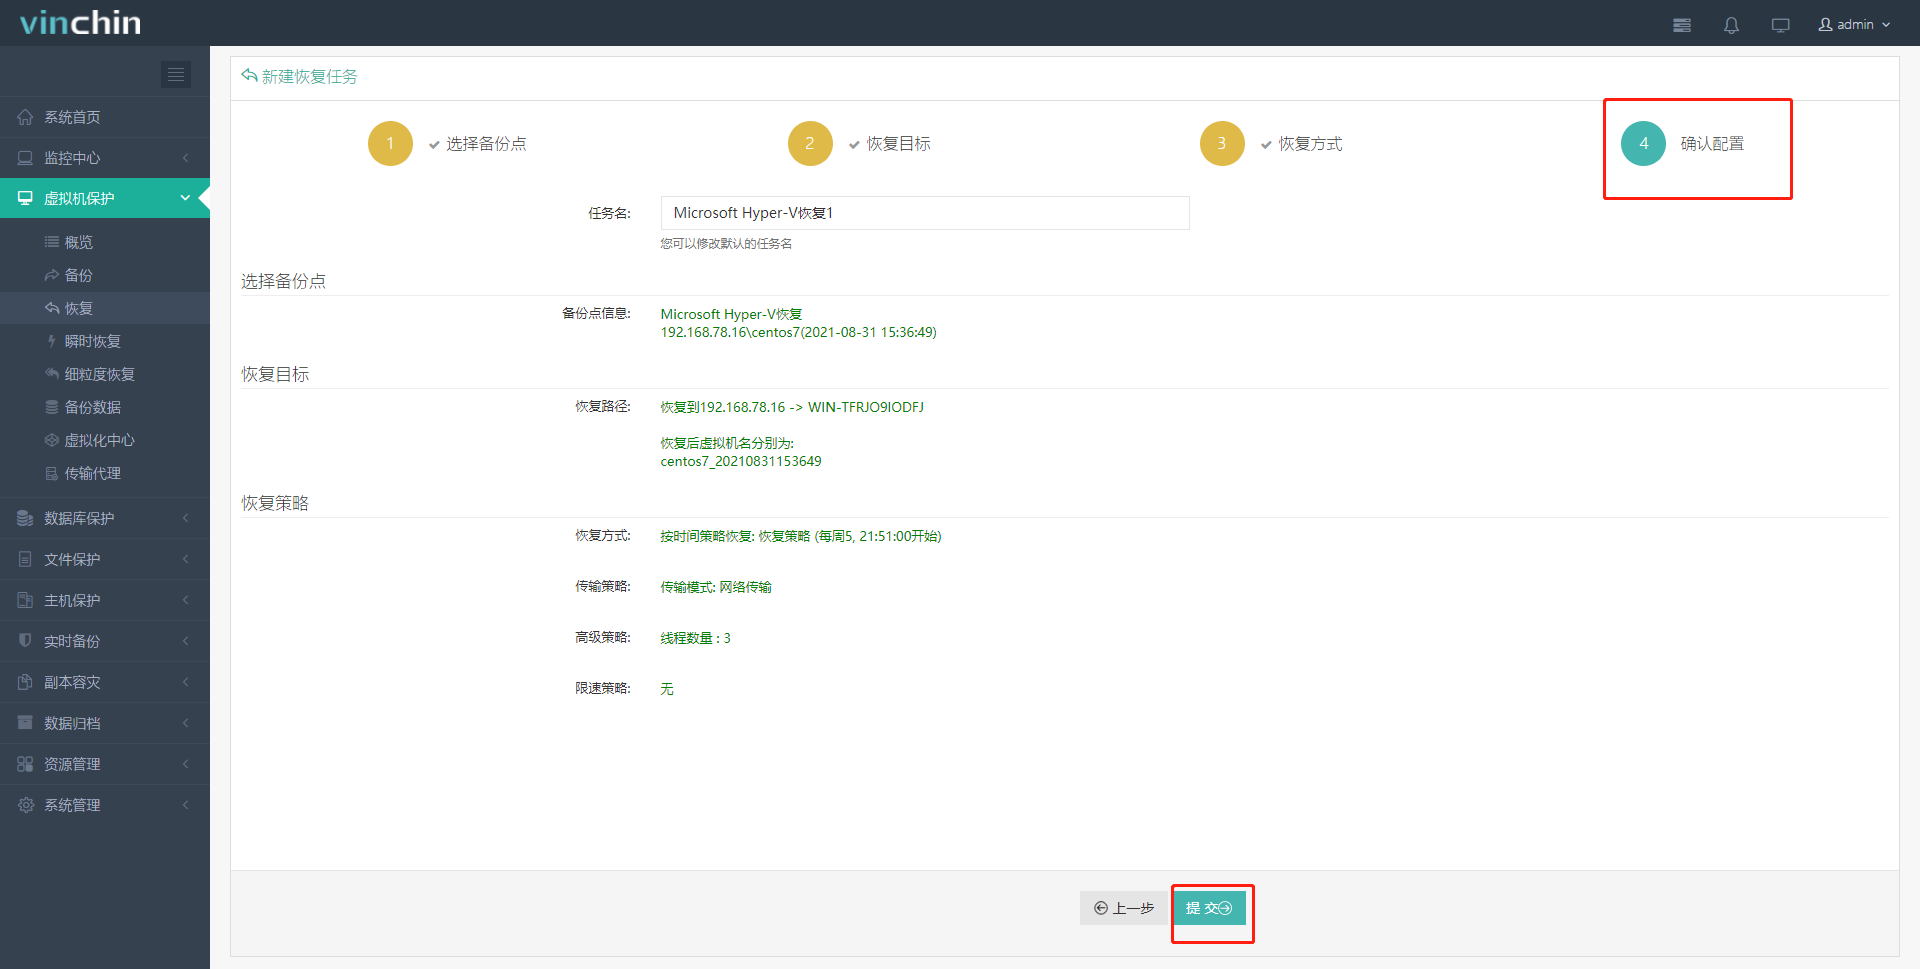Click the 192.168.78.16\centos7 backup point text

tap(798, 332)
